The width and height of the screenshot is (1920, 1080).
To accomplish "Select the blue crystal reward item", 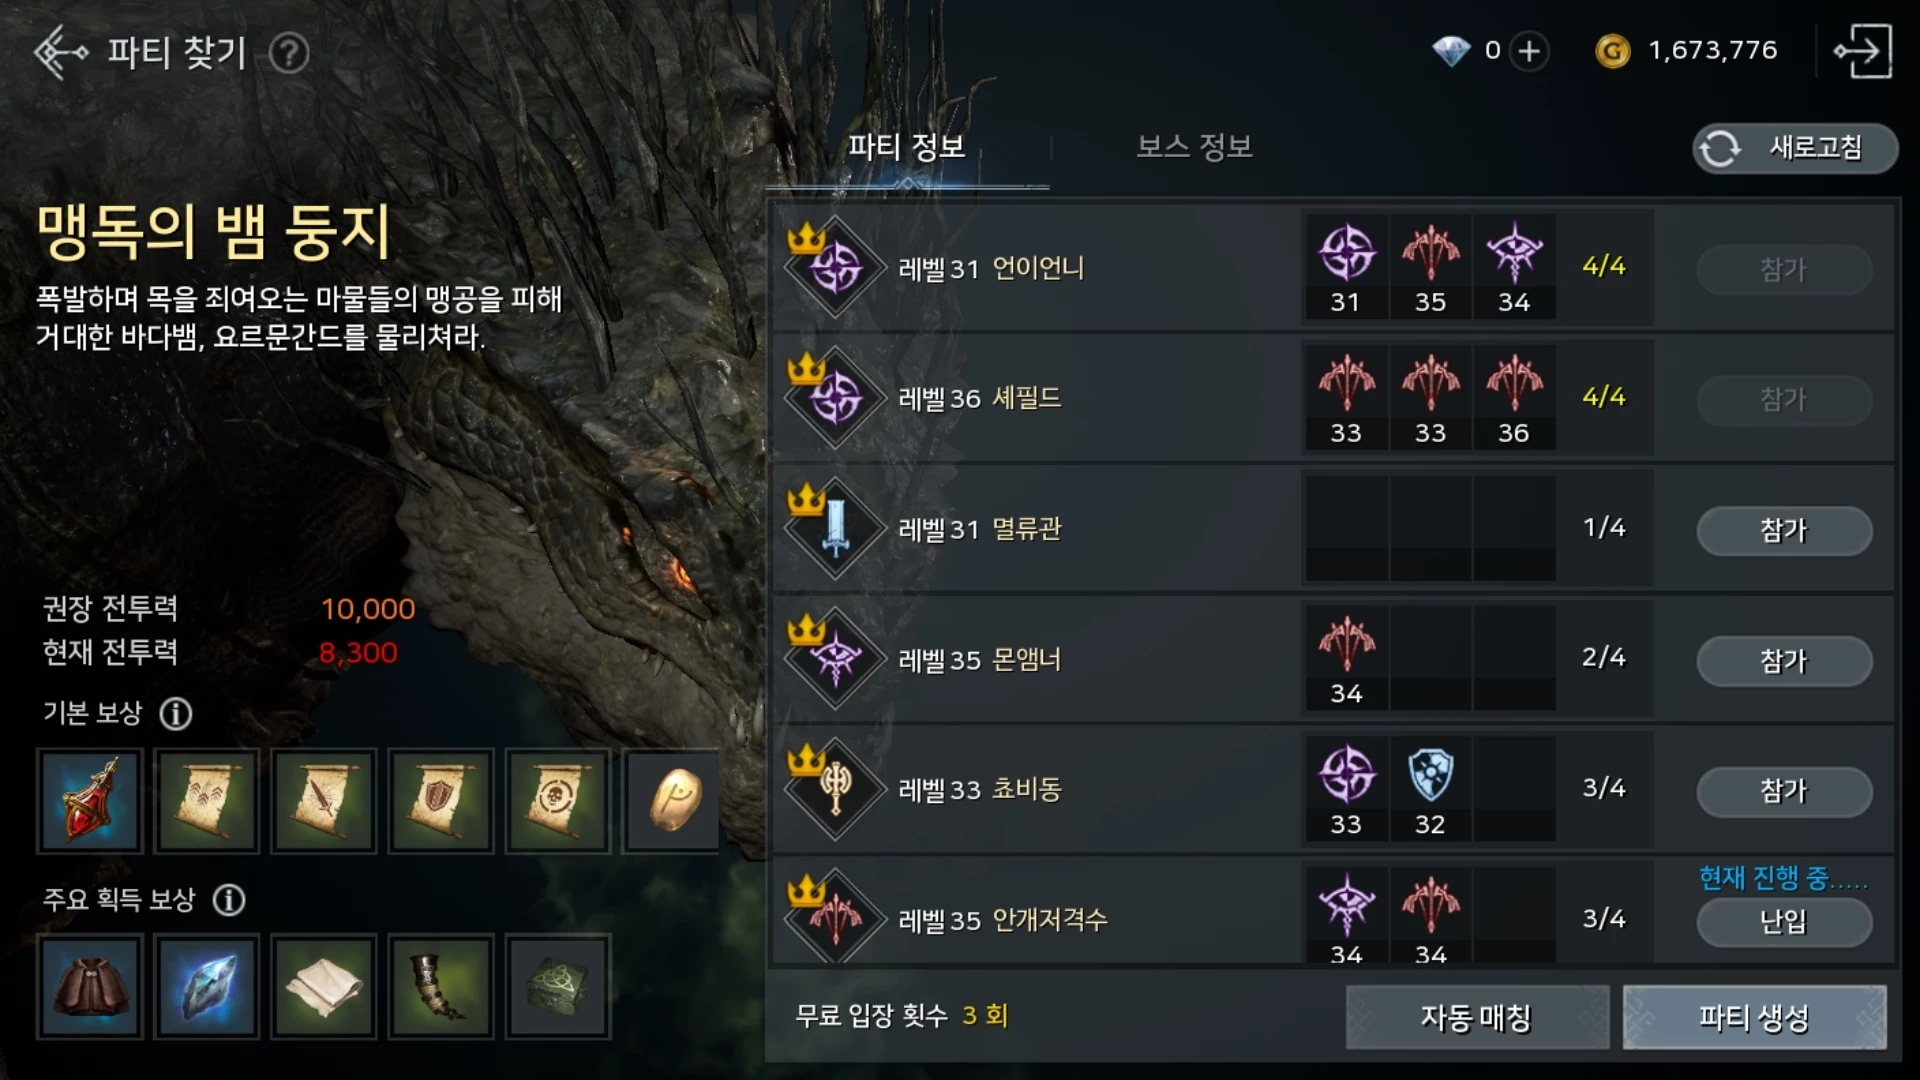I will 207,986.
